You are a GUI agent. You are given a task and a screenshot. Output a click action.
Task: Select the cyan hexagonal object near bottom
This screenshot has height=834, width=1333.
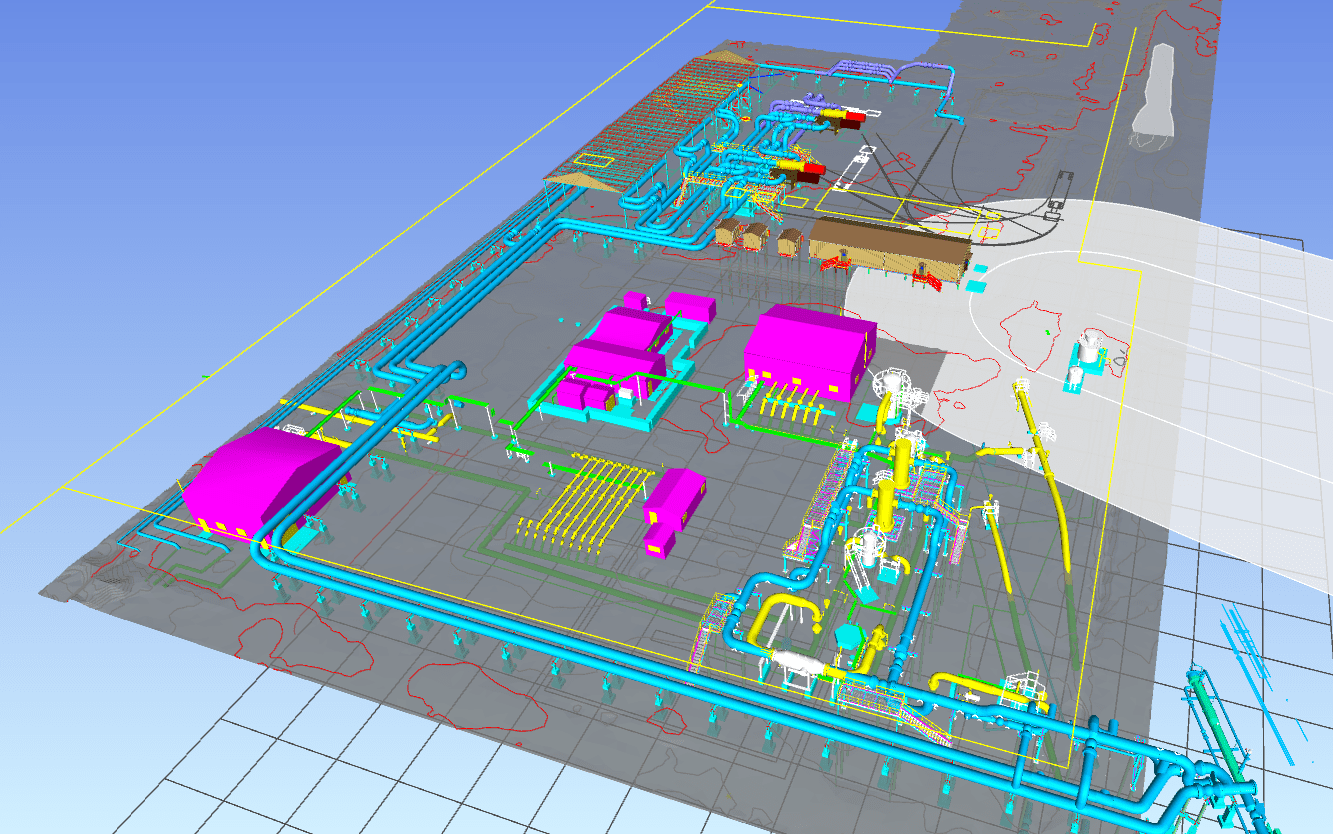pyautogui.click(x=852, y=635)
